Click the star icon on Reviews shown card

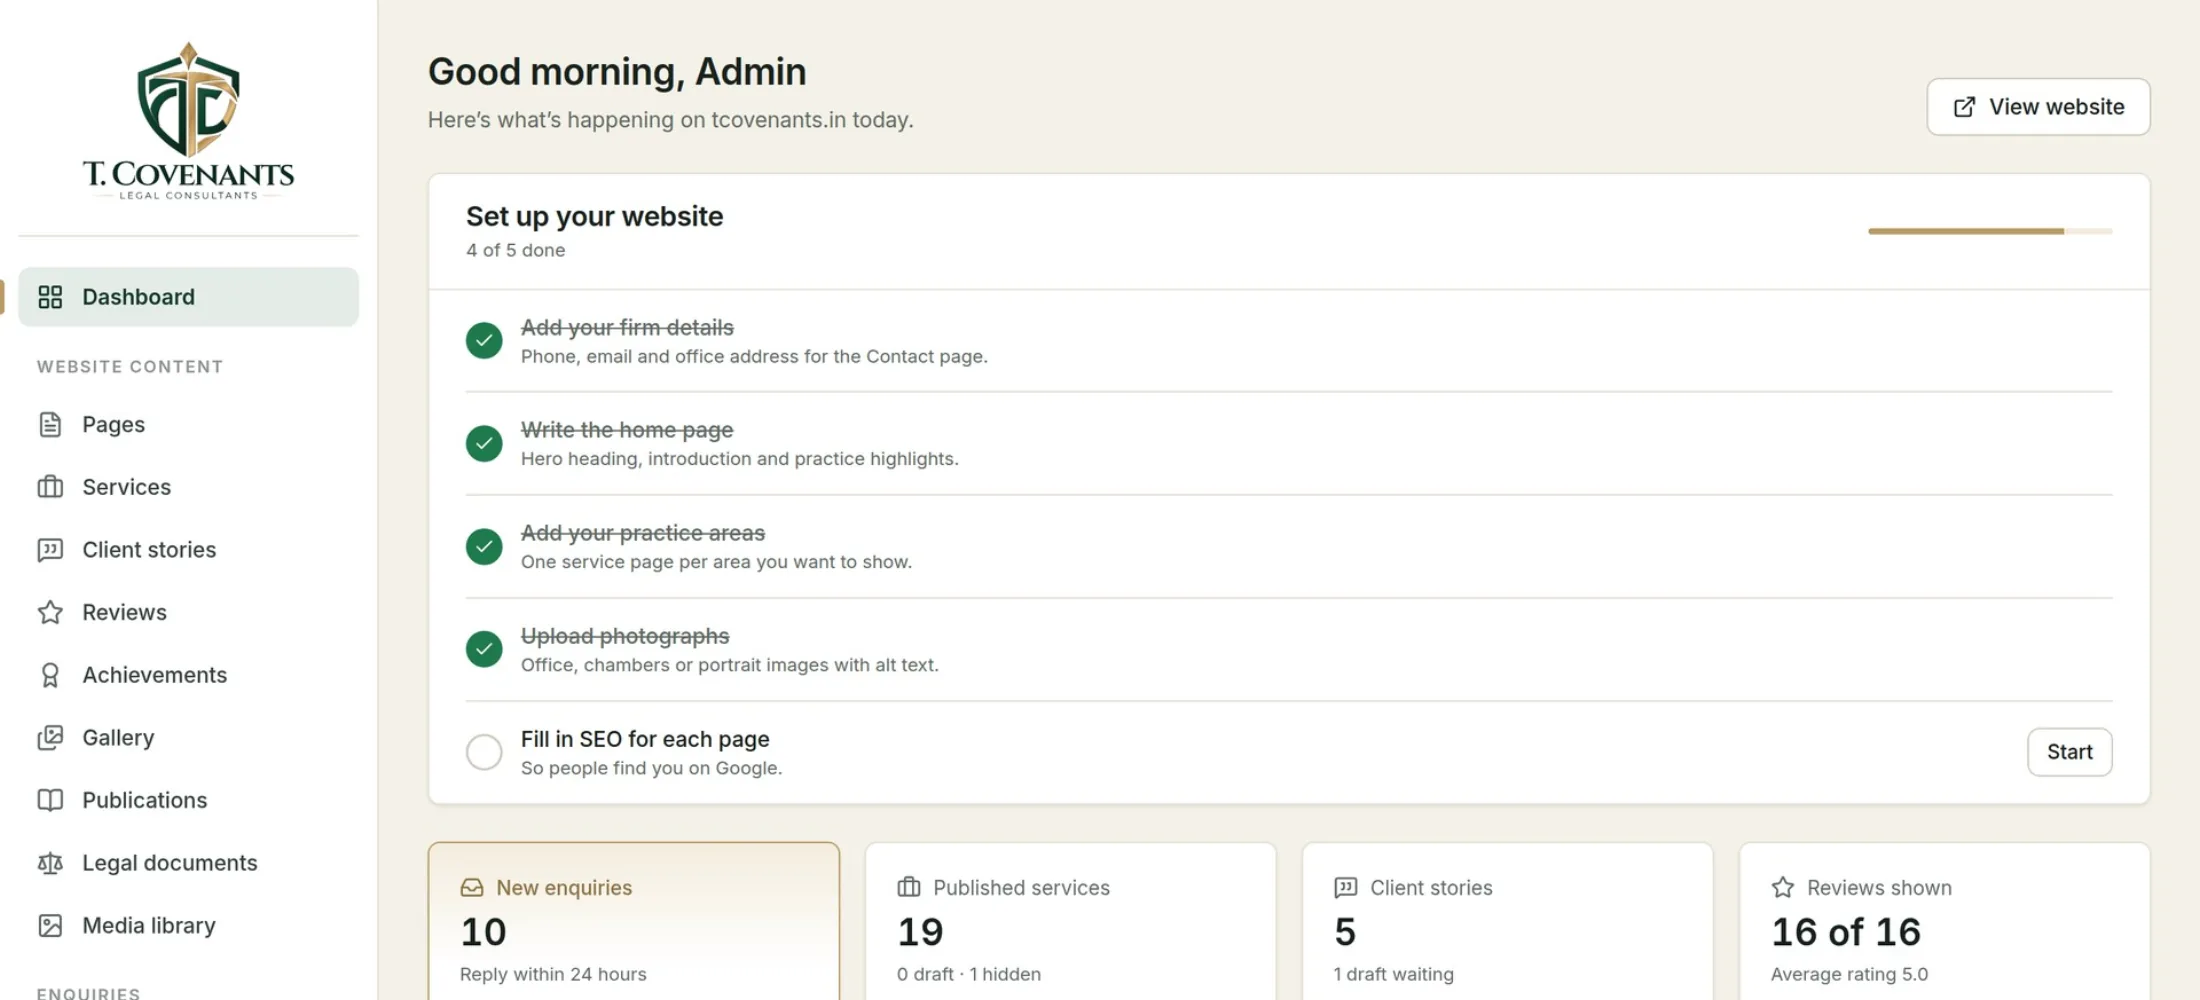(x=1783, y=887)
